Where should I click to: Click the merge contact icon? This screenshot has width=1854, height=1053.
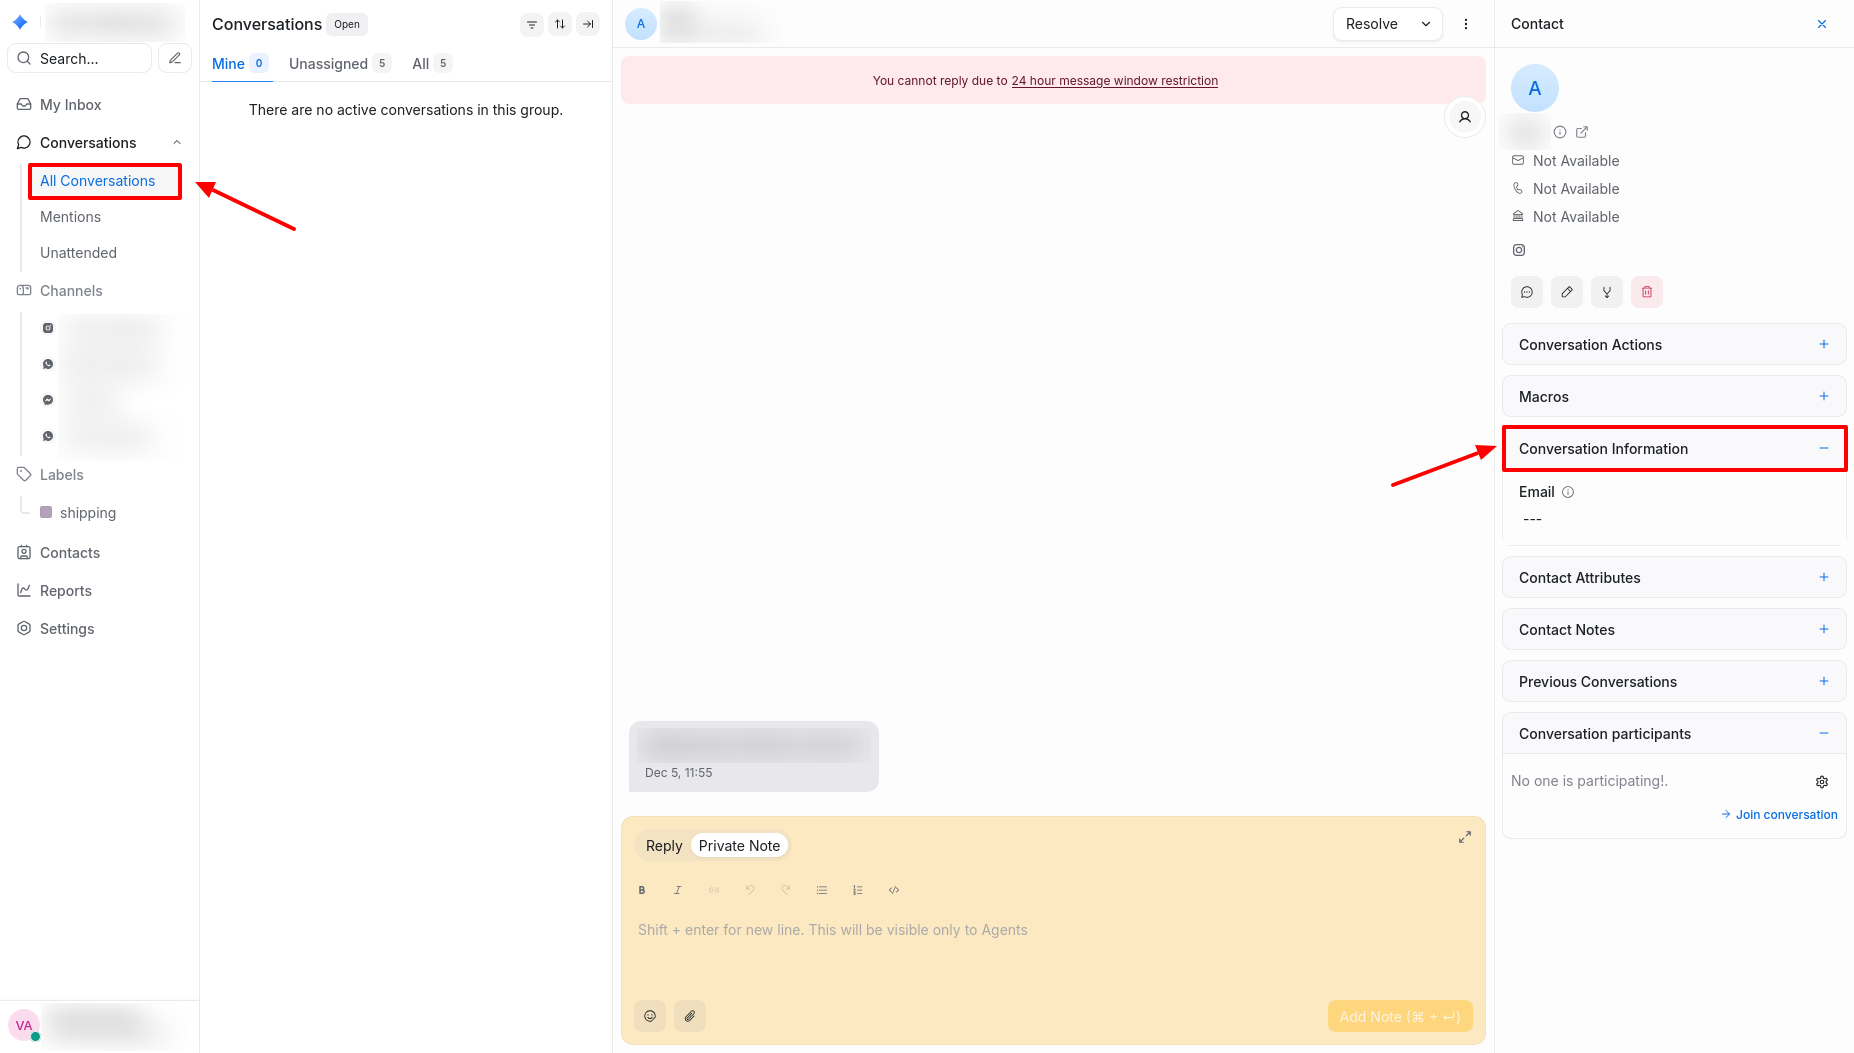(x=1606, y=292)
